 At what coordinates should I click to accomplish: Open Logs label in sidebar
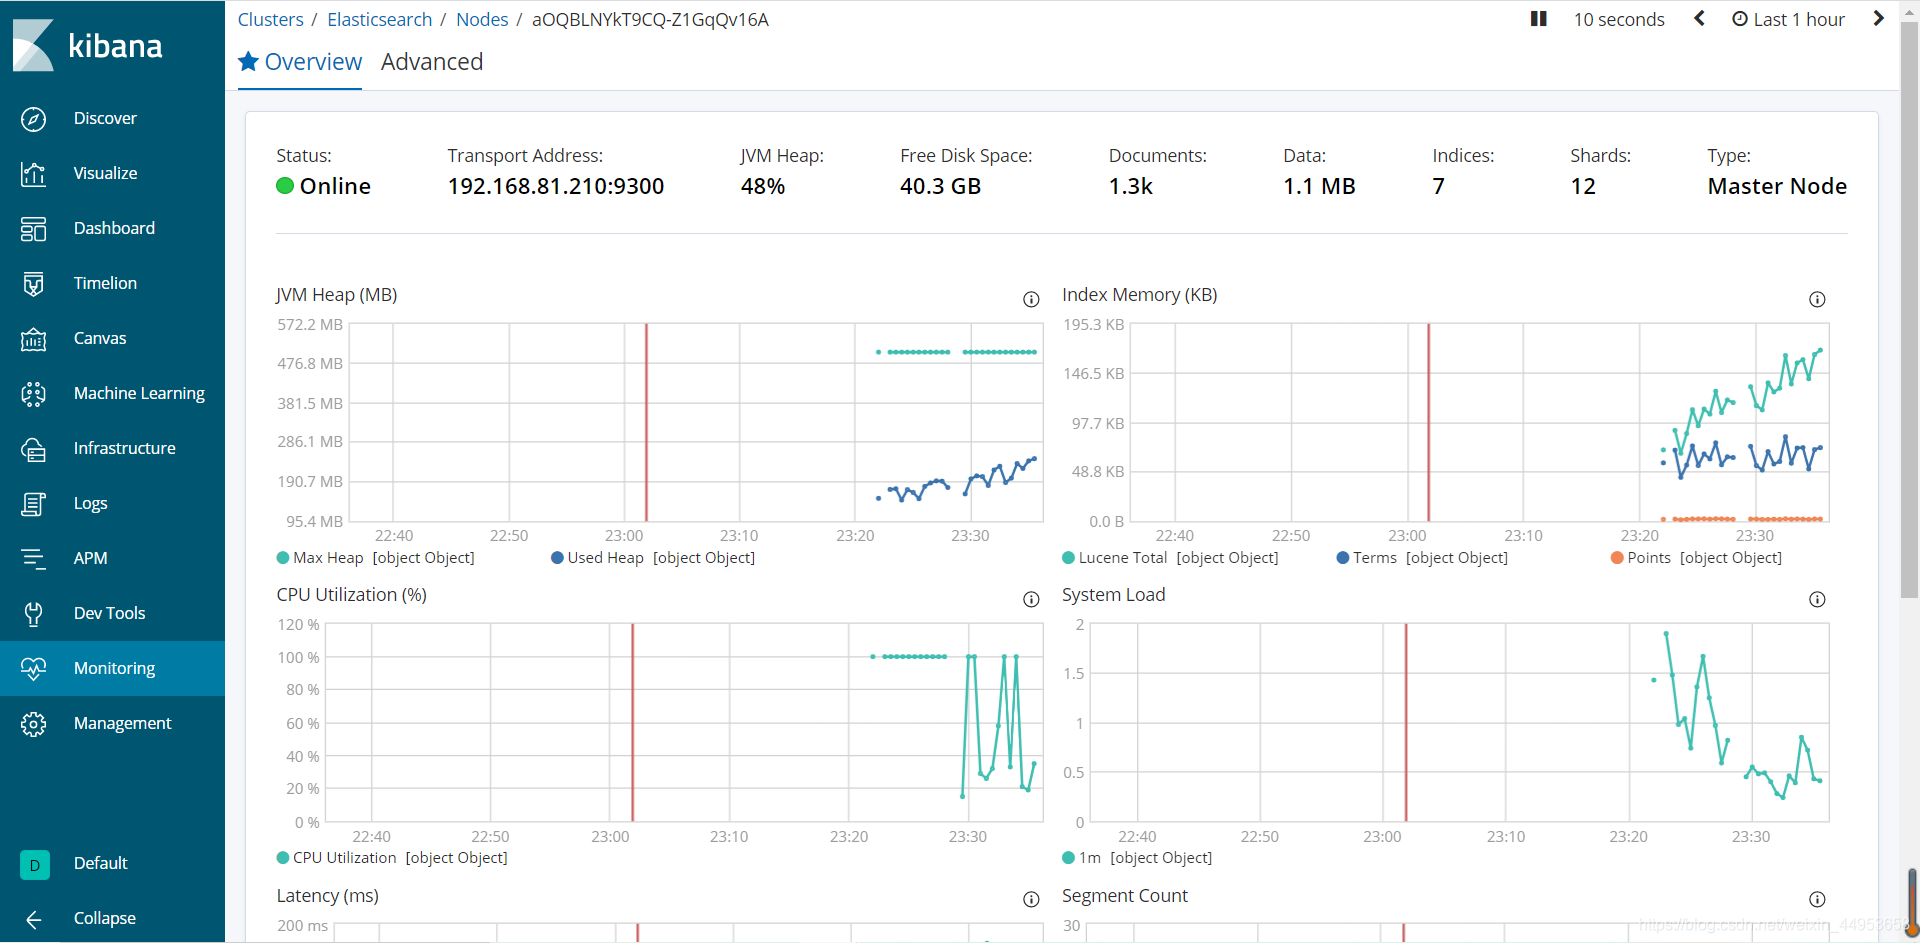pyautogui.click(x=90, y=504)
